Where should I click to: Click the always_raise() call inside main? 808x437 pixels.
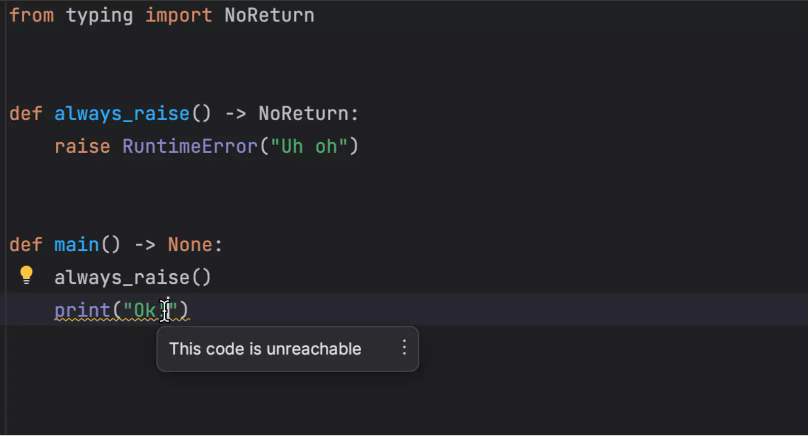tap(133, 277)
